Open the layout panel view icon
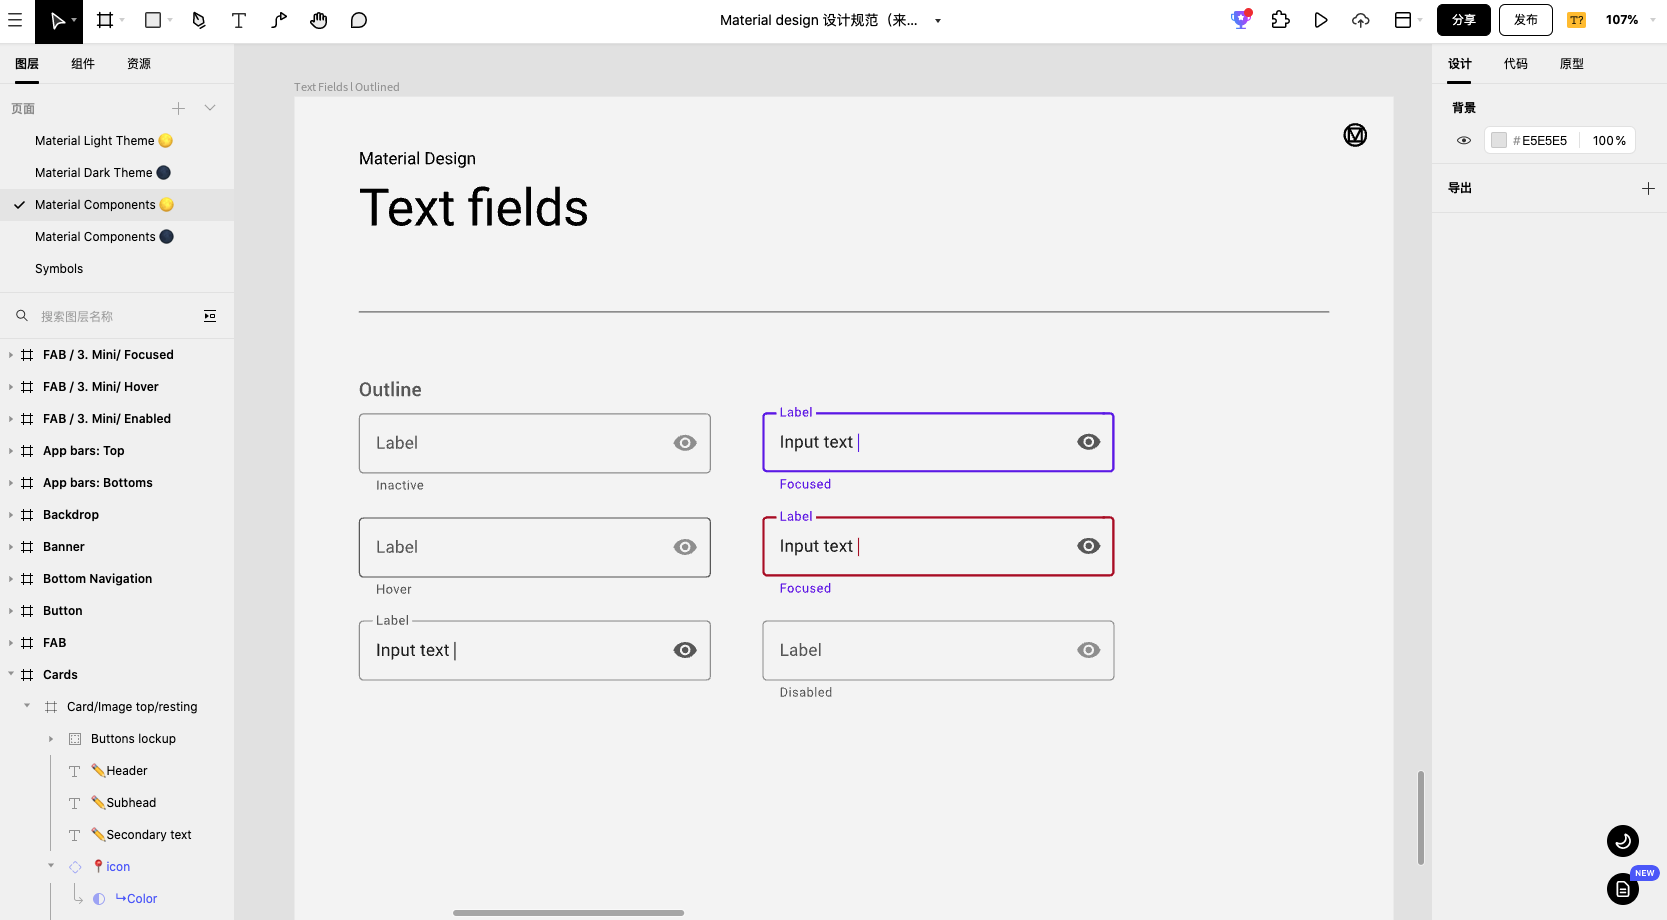This screenshot has height=920, width=1667. (x=1403, y=20)
